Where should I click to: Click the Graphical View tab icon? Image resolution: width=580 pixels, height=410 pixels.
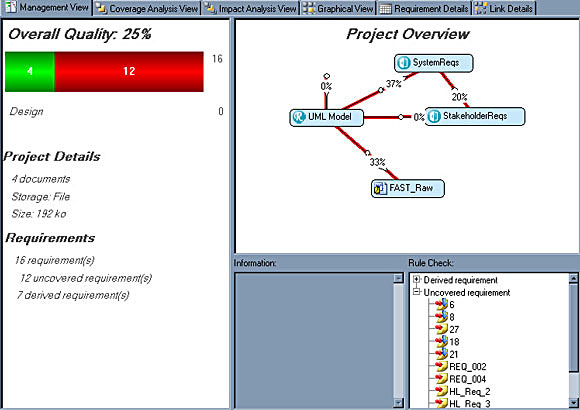coord(308,8)
